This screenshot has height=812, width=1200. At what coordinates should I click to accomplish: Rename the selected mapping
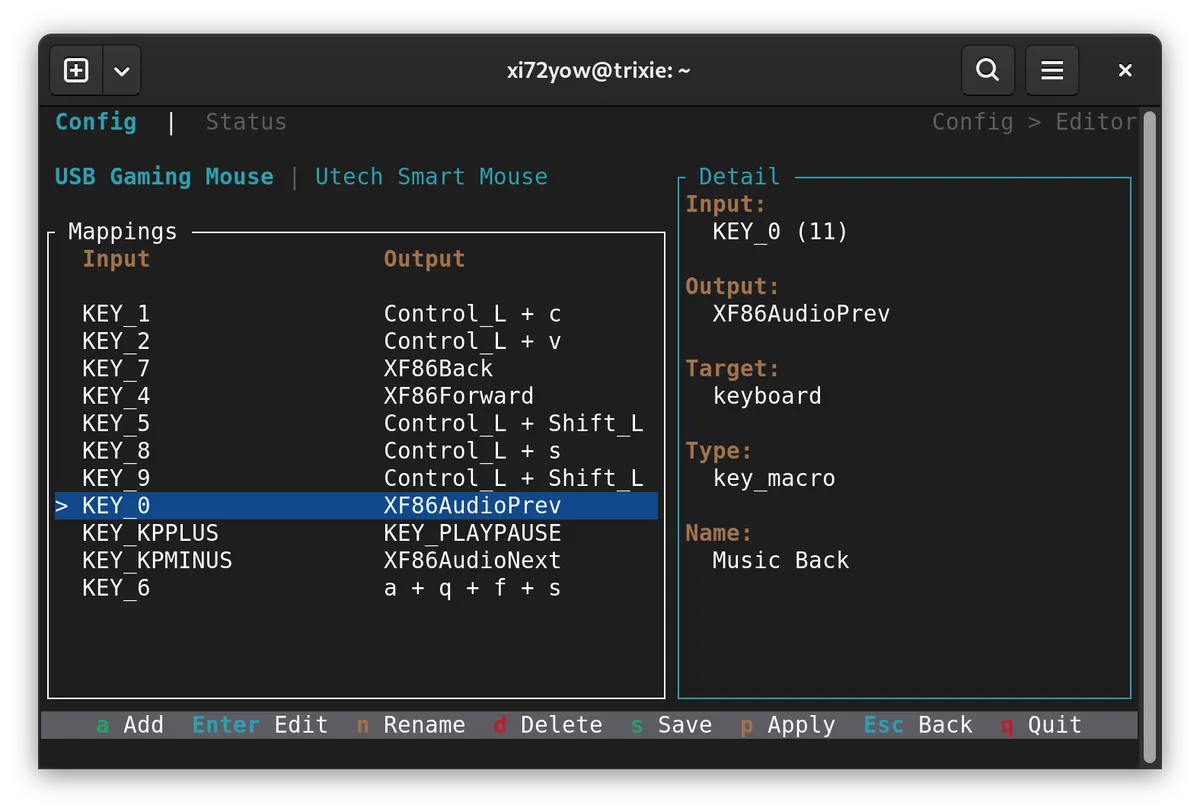(x=410, y=724)
